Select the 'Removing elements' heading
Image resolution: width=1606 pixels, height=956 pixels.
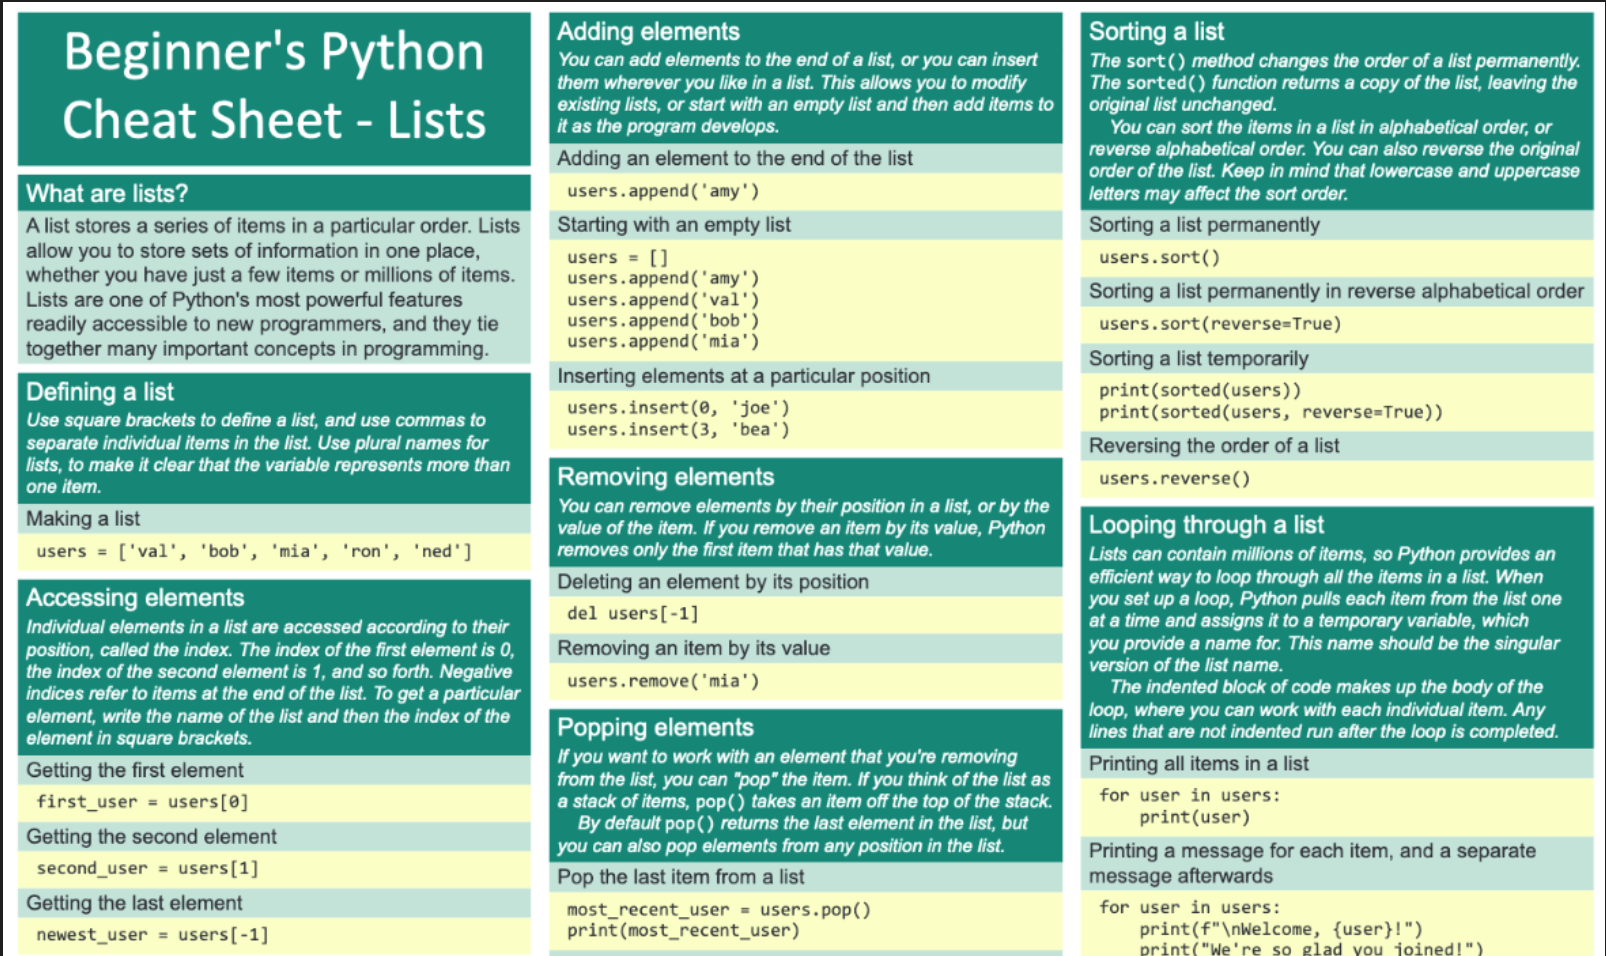coord(666,477)
